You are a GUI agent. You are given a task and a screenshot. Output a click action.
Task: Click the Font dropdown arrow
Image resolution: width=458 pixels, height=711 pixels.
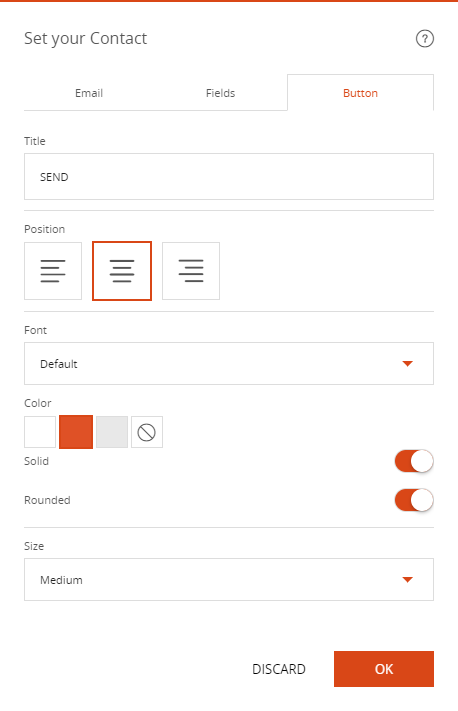click(x=407, y=364)
